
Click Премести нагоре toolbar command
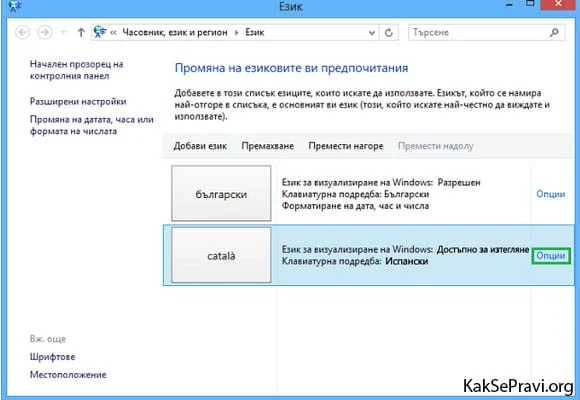[346, 146]
